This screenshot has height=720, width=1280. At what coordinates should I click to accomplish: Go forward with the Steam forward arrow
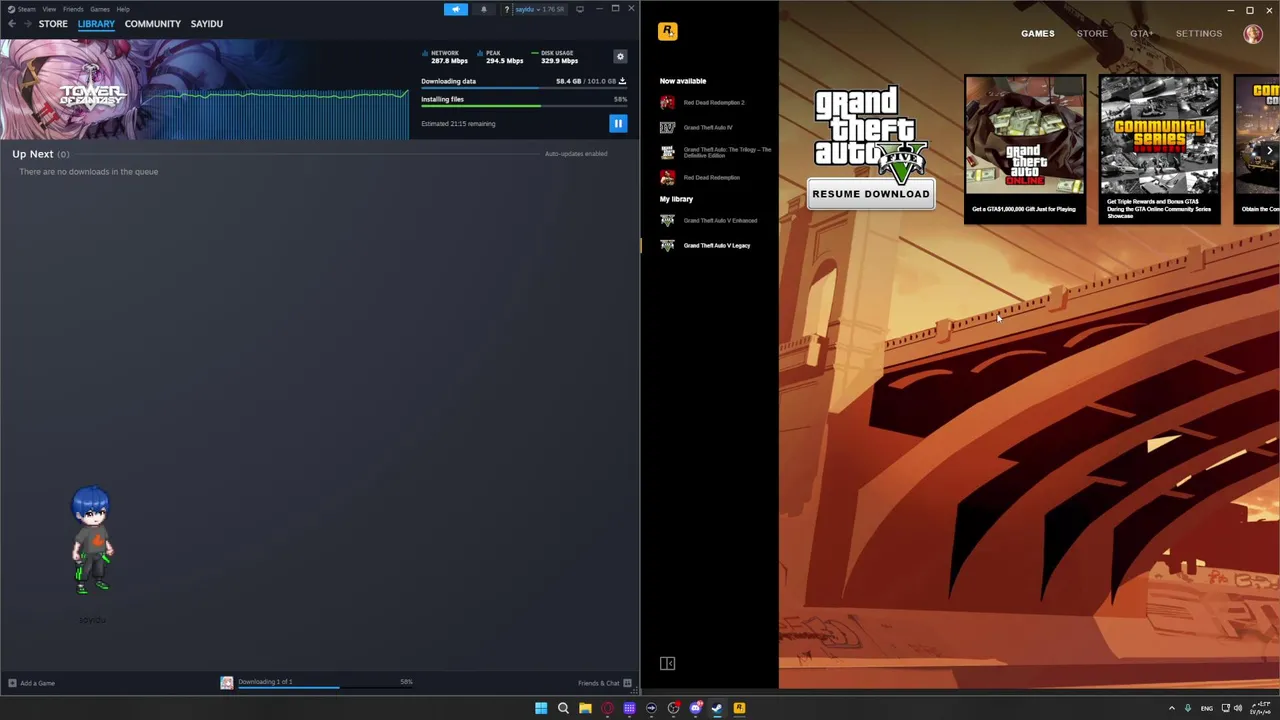pos(26,23)
